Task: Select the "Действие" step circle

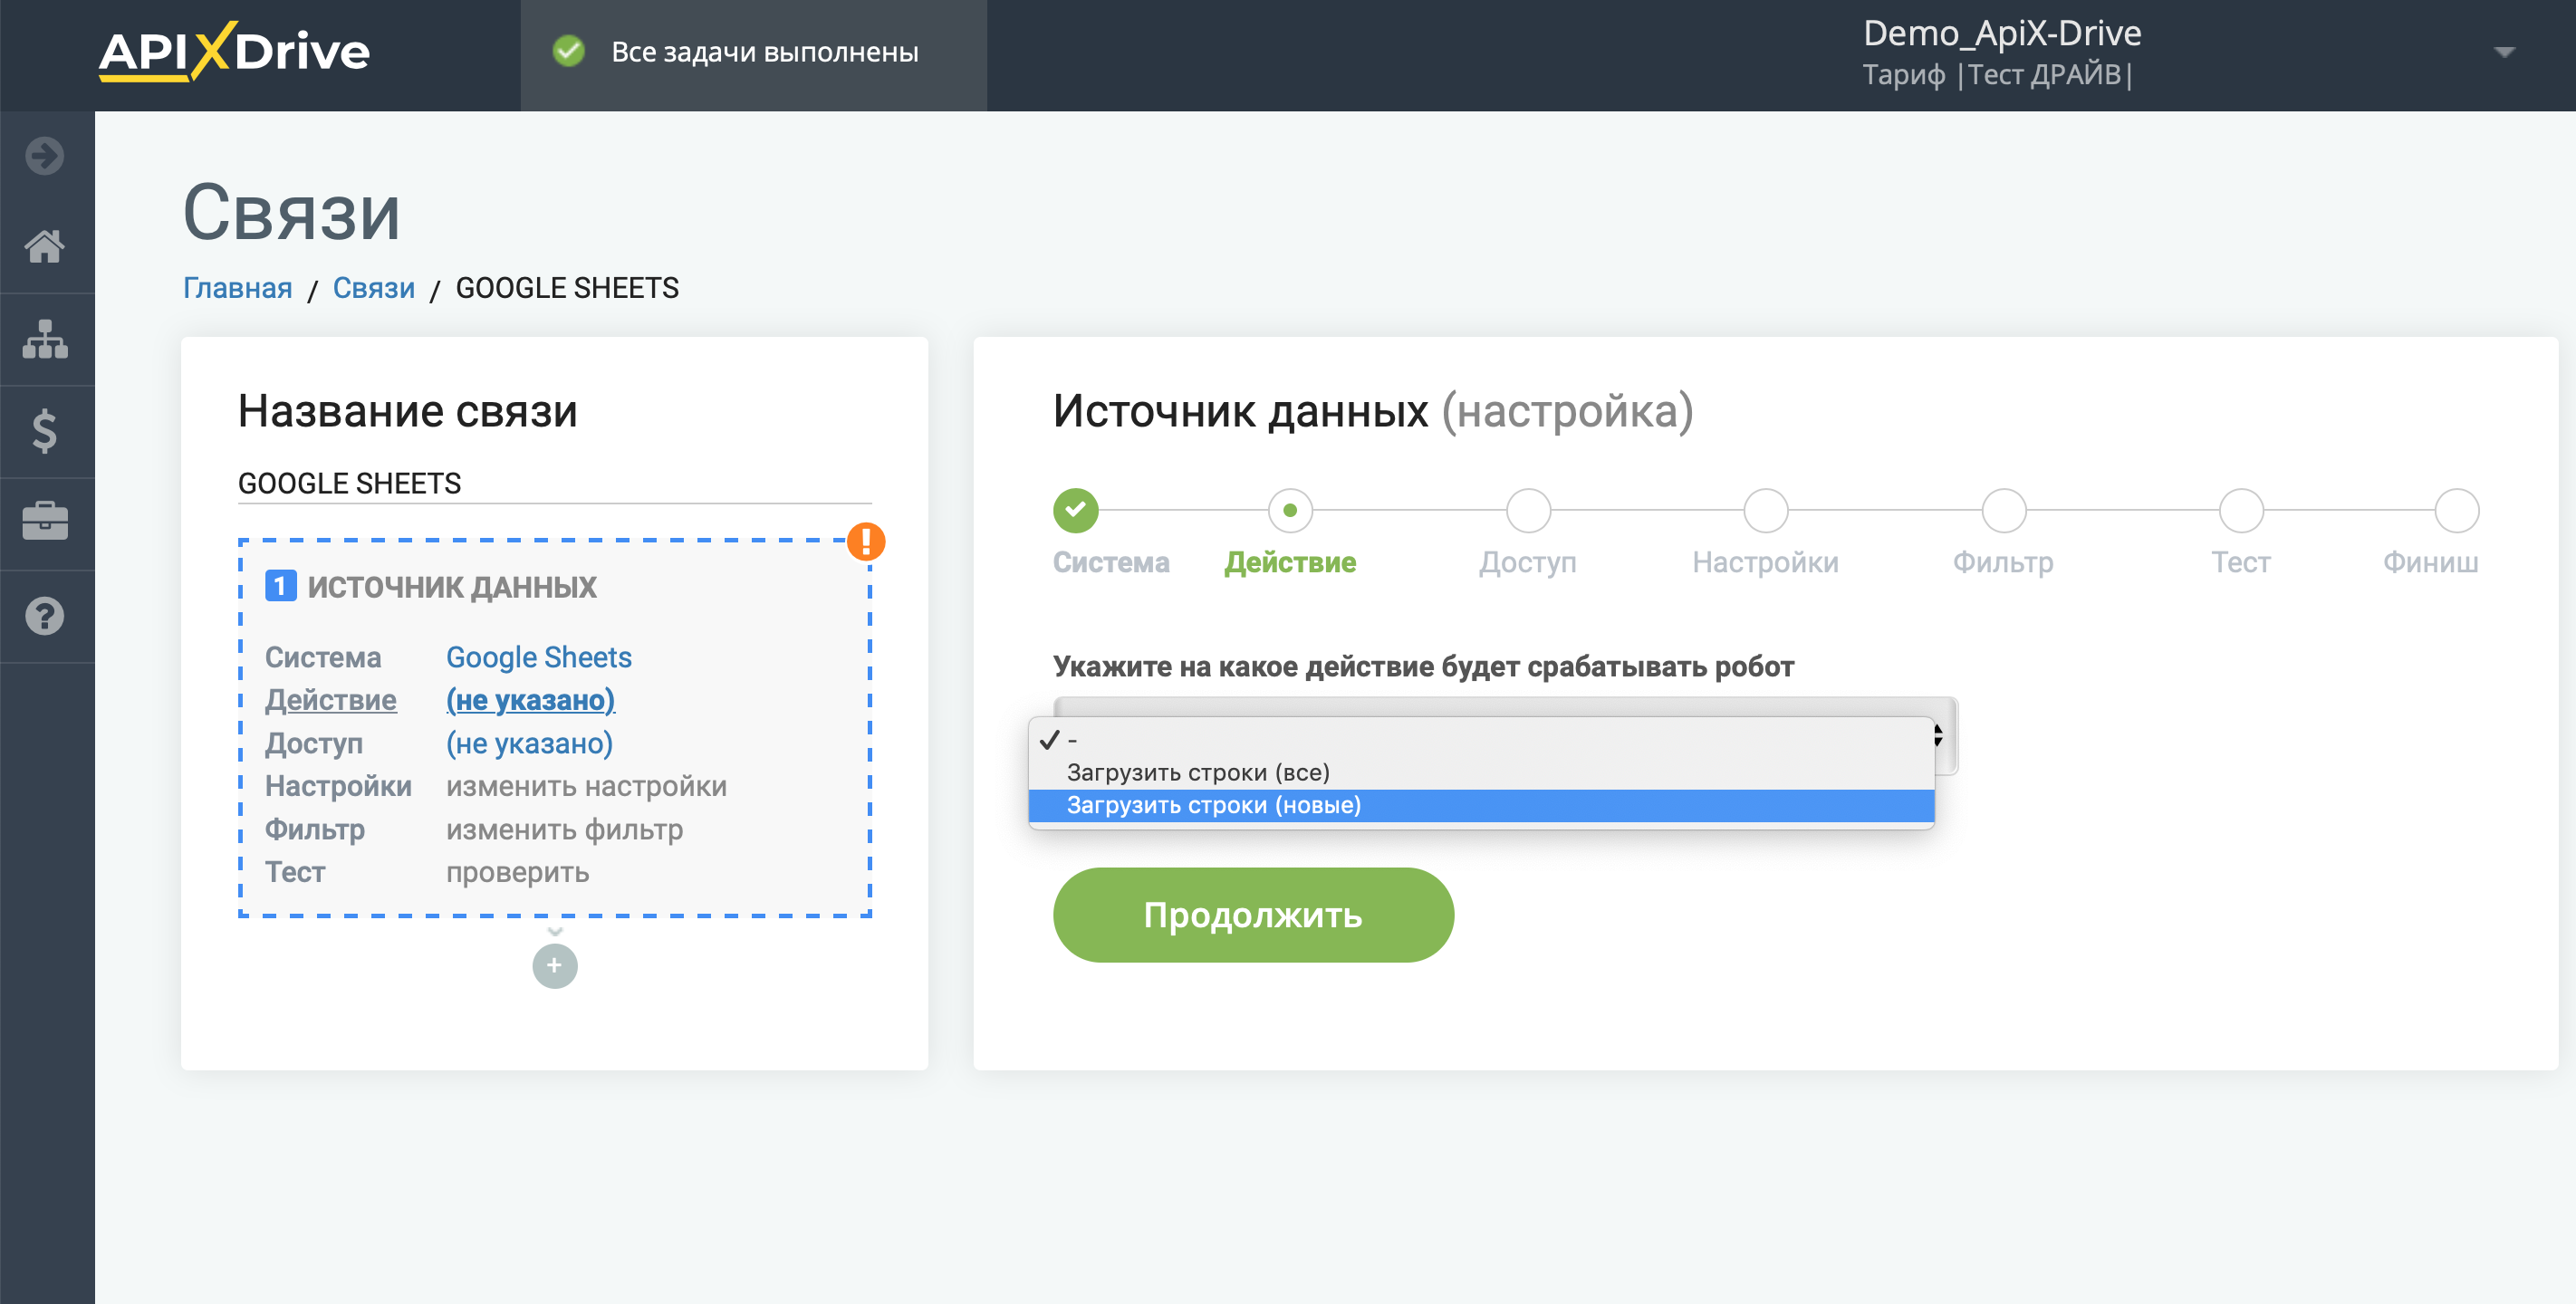Action: pyautogui.click(x=1290, y=510)
